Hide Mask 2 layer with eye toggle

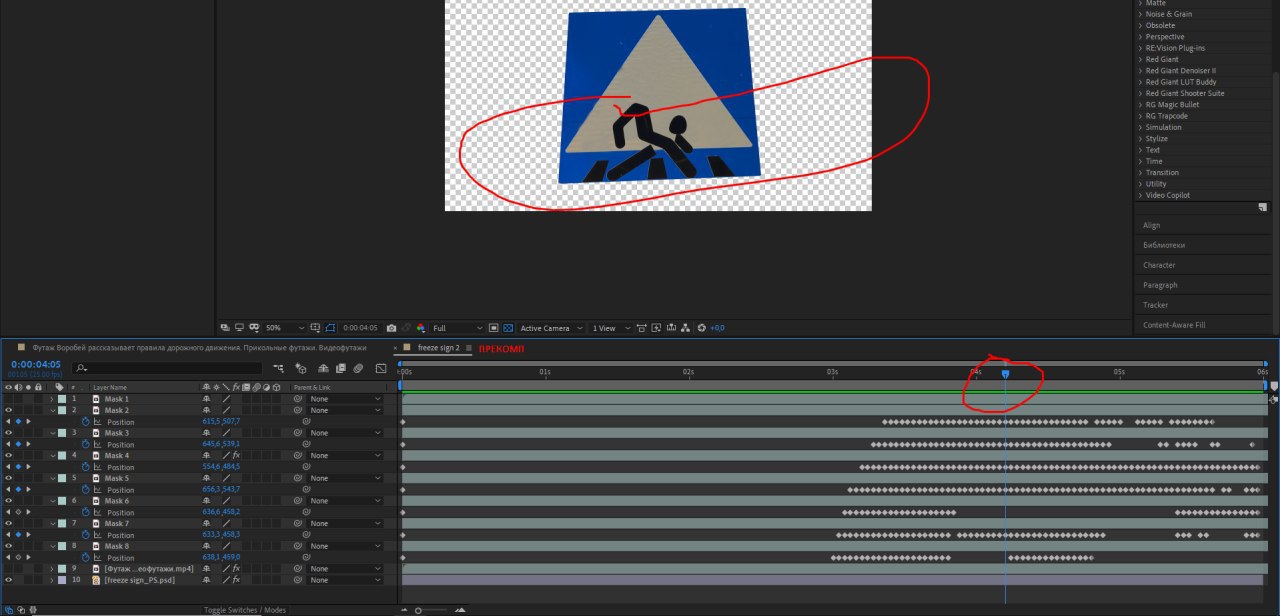click(x=9, y=410)
